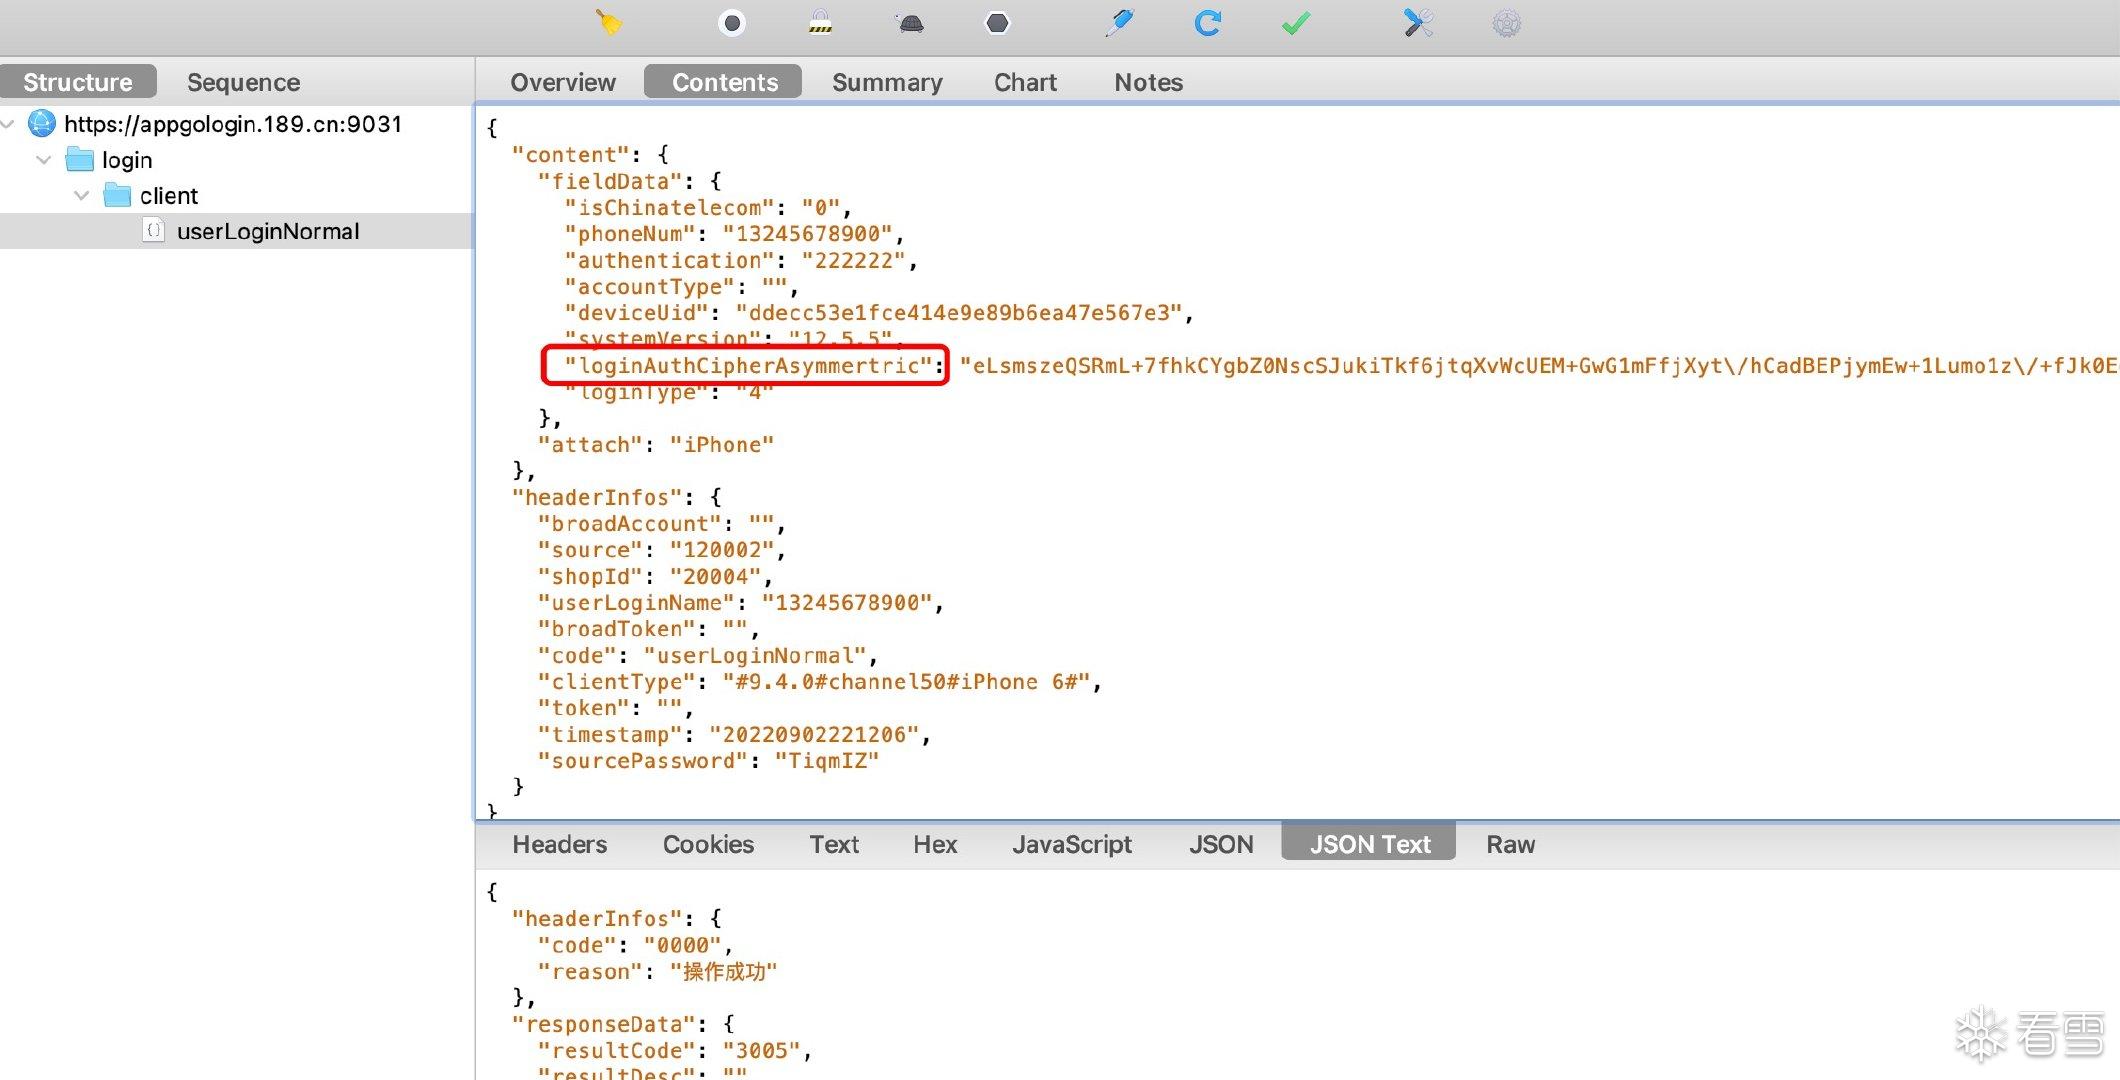Click the "isChinatelecom" line
Viewport: 2120px width, 1080px height.
[x=707, y=208]
